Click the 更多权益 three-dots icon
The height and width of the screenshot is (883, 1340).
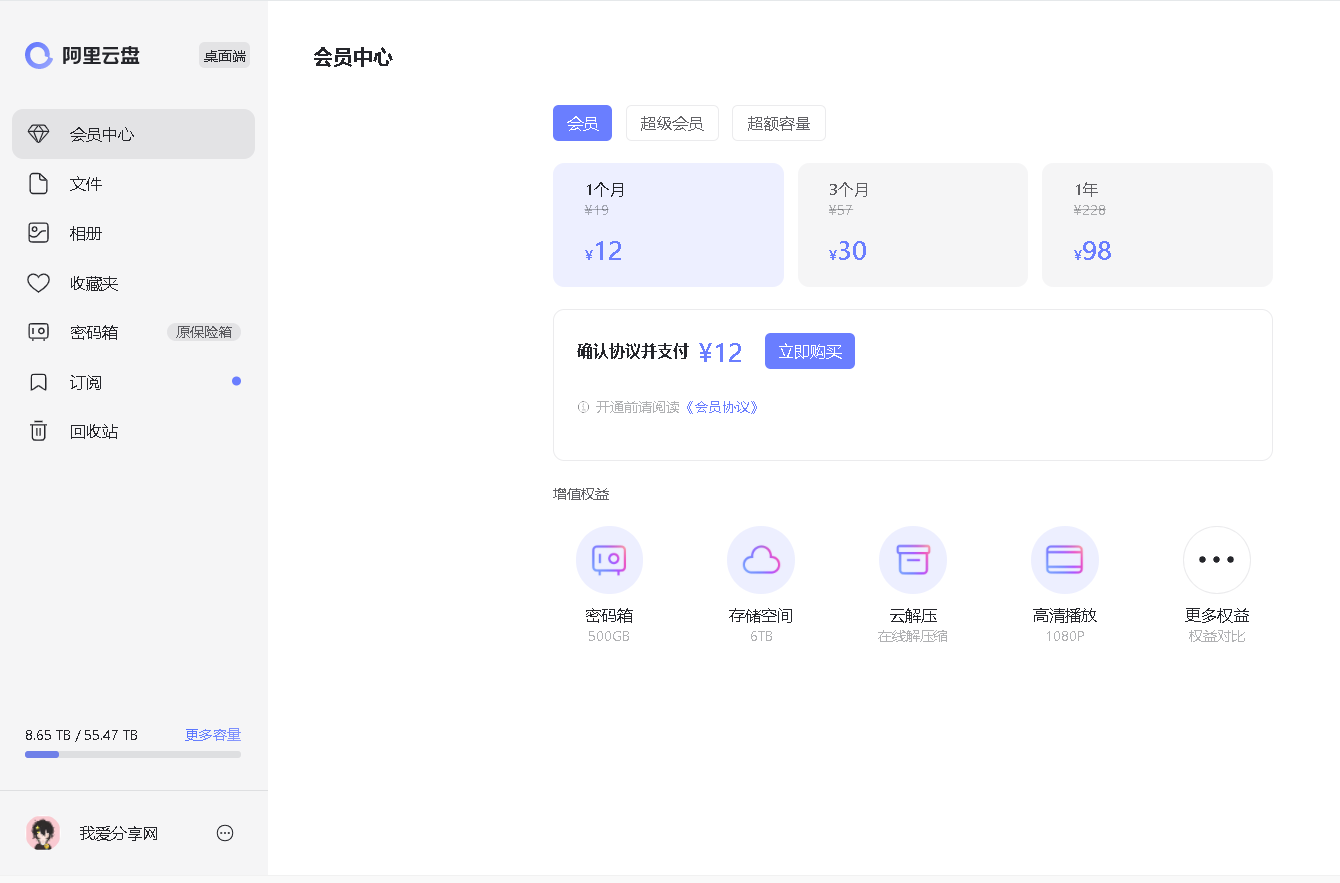point(1217,560)
